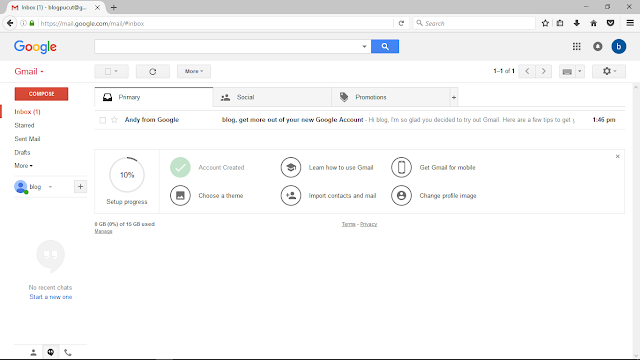Click the Pocket shield icon
The width and height of the screenshot is (640, 360).
click(611, 23)
